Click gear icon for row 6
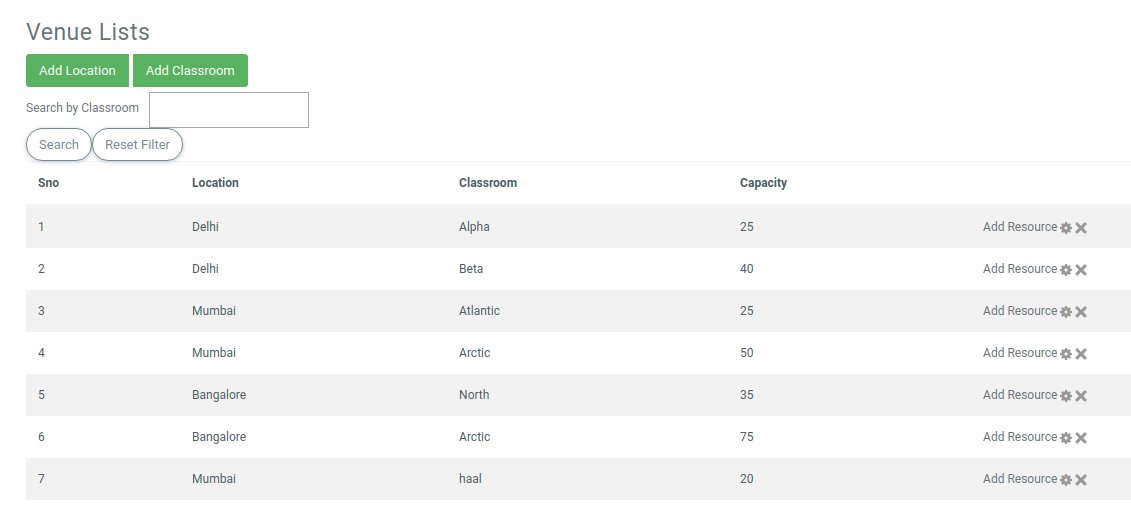The image size is (1131, 530). point(1066,438)
